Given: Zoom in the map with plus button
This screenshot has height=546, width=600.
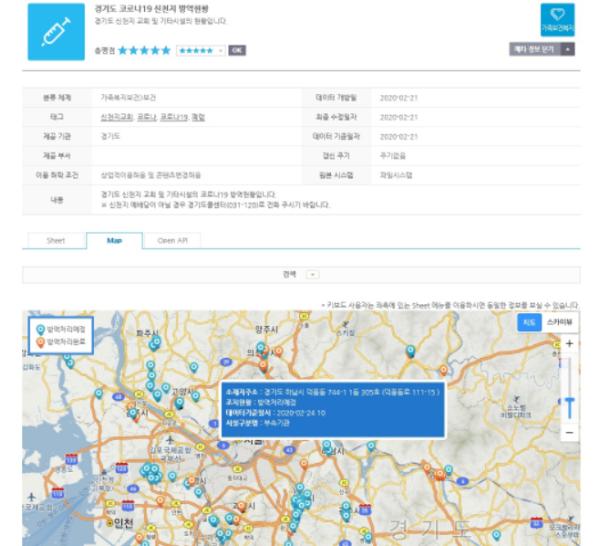Looking at the screenshot, I should (569, 344).
